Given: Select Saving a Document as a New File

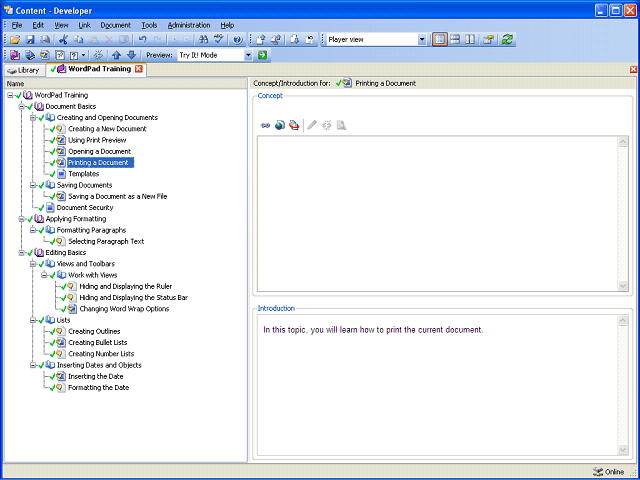Looking at the screenshot, I should point(118,196).
